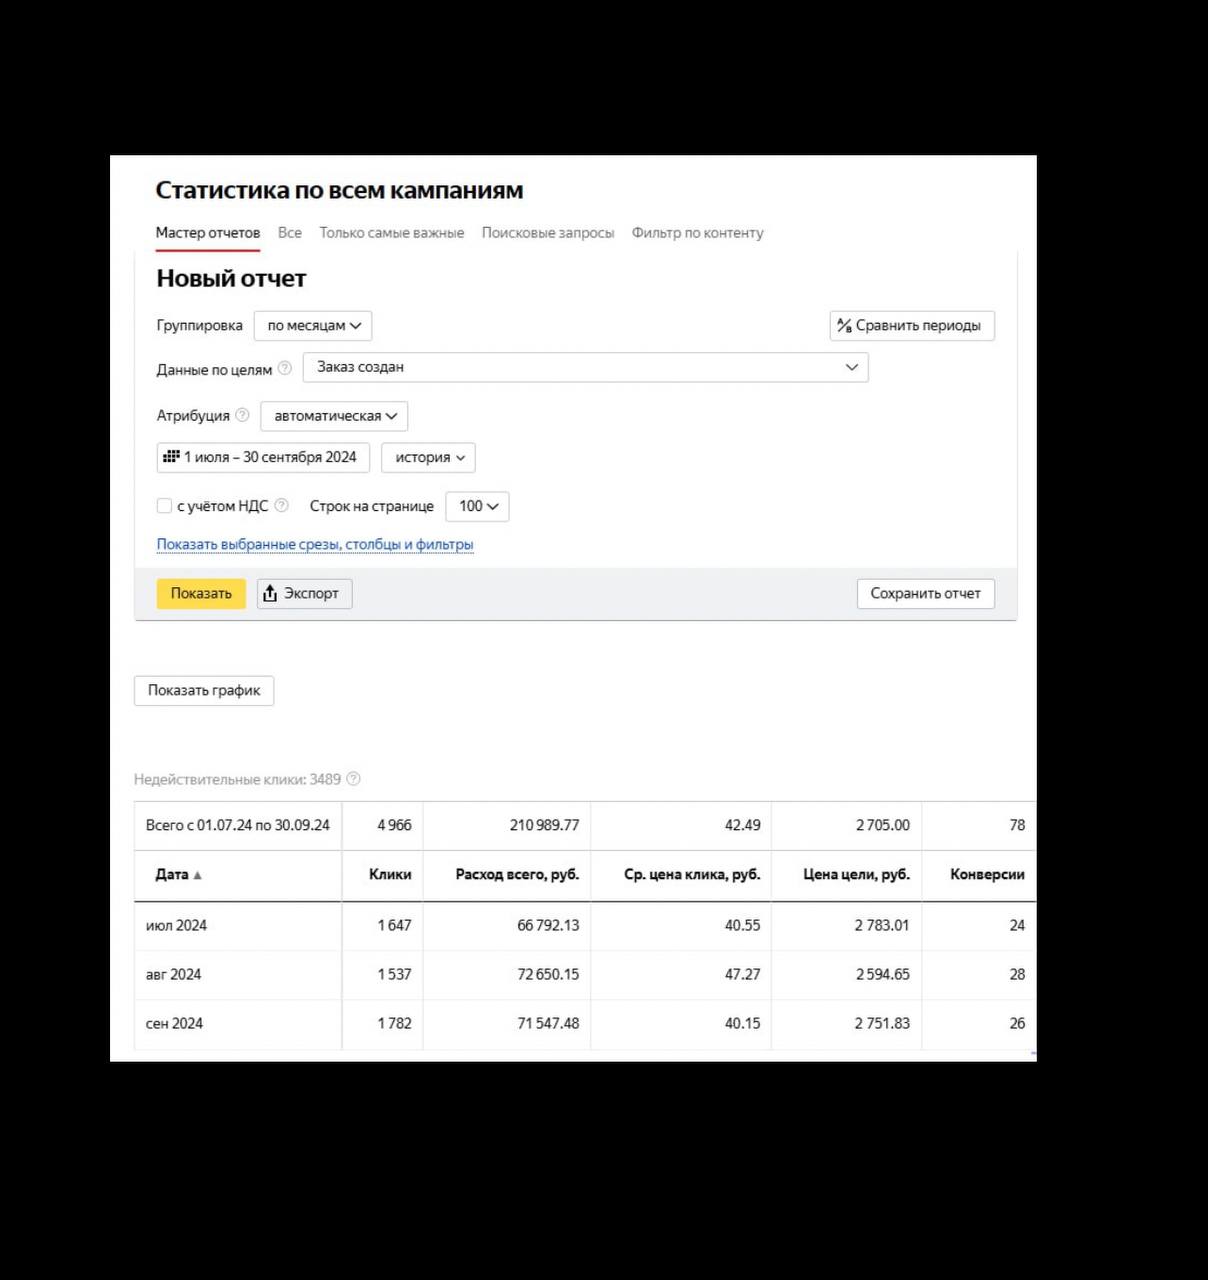Click the Экспорт button
This screenshot has width=1208, height=1280.
coord(304,594)
